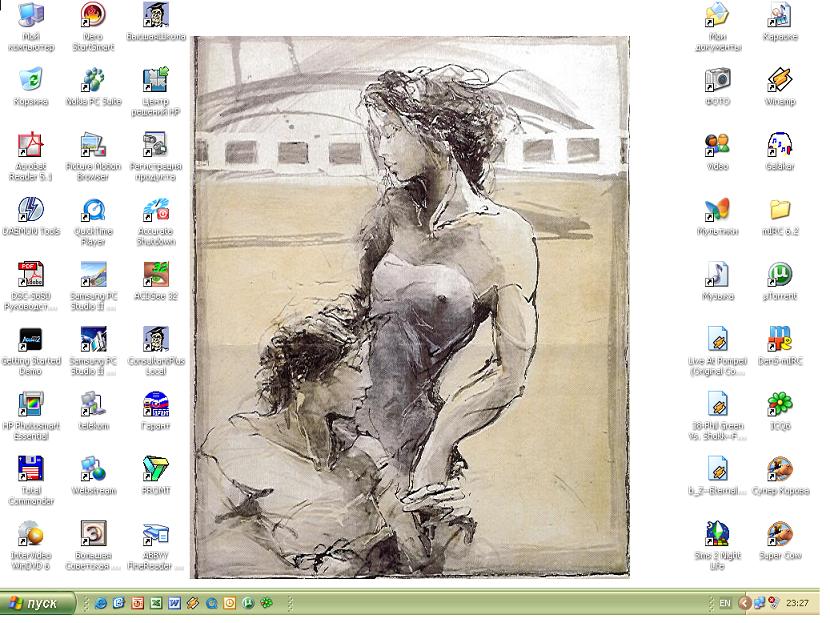
Task: Click the Live At Pompeii media file
Action: point(717,340)
